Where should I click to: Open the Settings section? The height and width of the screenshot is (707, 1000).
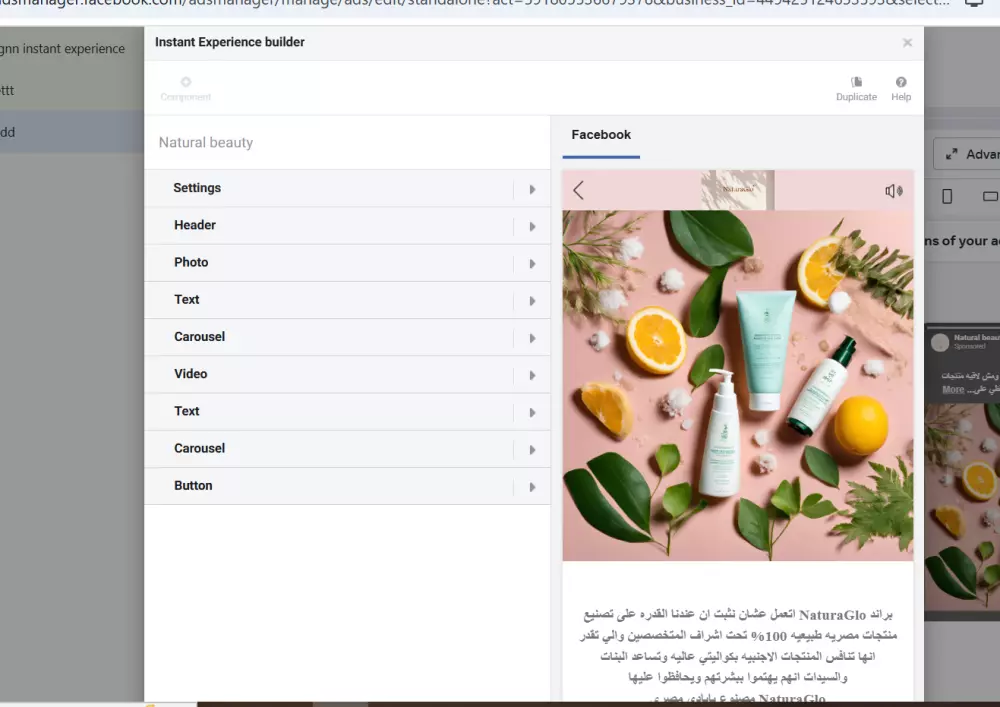click(x=348, y=187)
